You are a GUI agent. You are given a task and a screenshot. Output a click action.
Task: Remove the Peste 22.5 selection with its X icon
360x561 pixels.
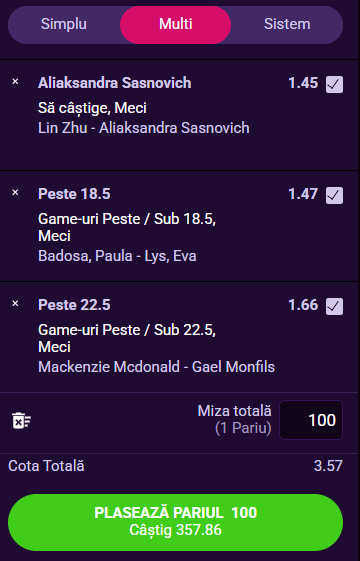point(15,304)
